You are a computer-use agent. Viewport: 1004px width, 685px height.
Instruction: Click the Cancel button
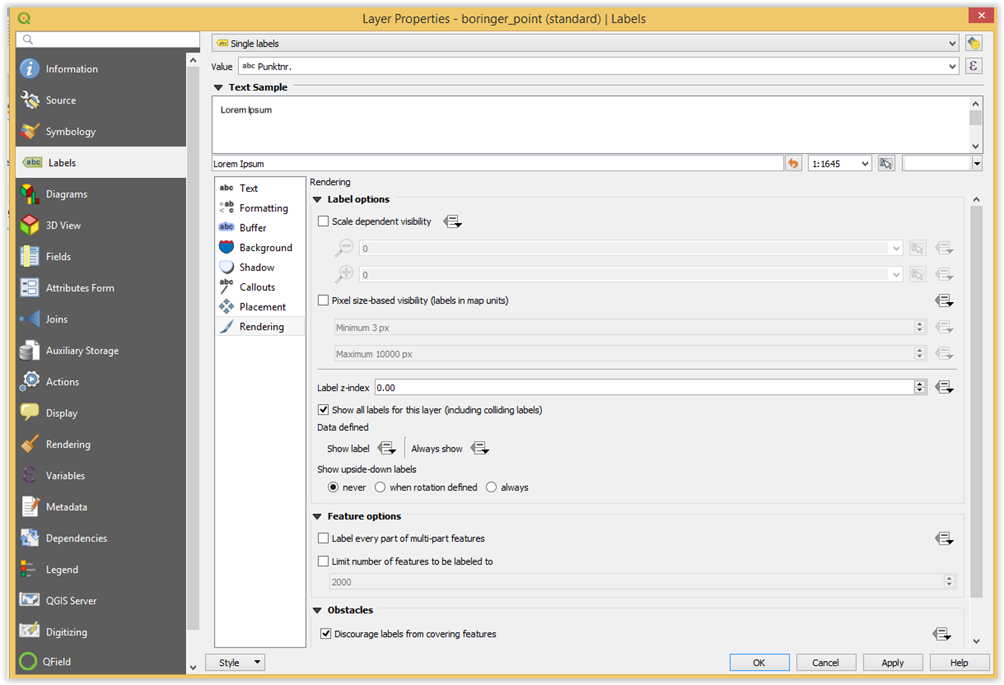coord(826,663)
